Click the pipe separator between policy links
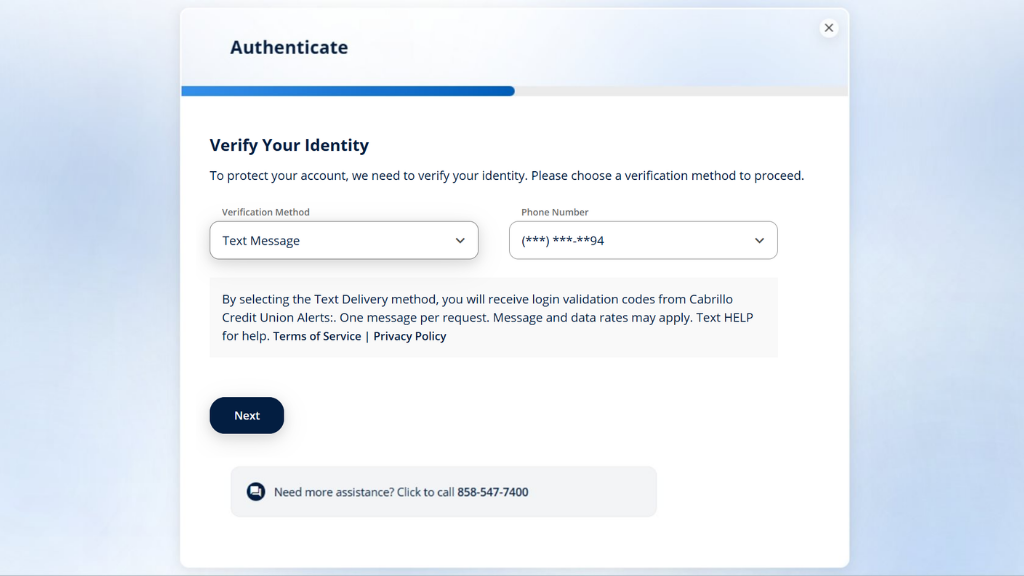The image size is (1024, 576). coord(367,337)
